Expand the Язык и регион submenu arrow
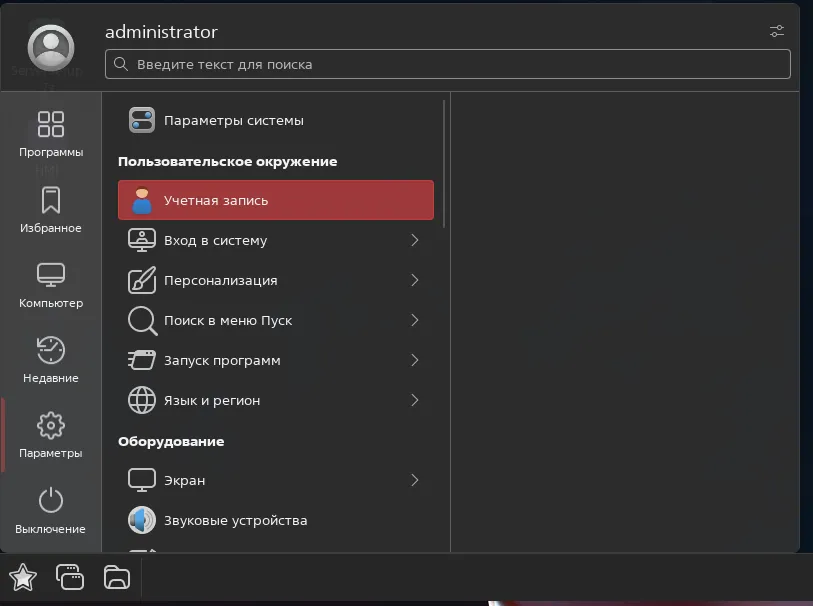This screenshot has height=606, width=813. [x=415, y=400]
